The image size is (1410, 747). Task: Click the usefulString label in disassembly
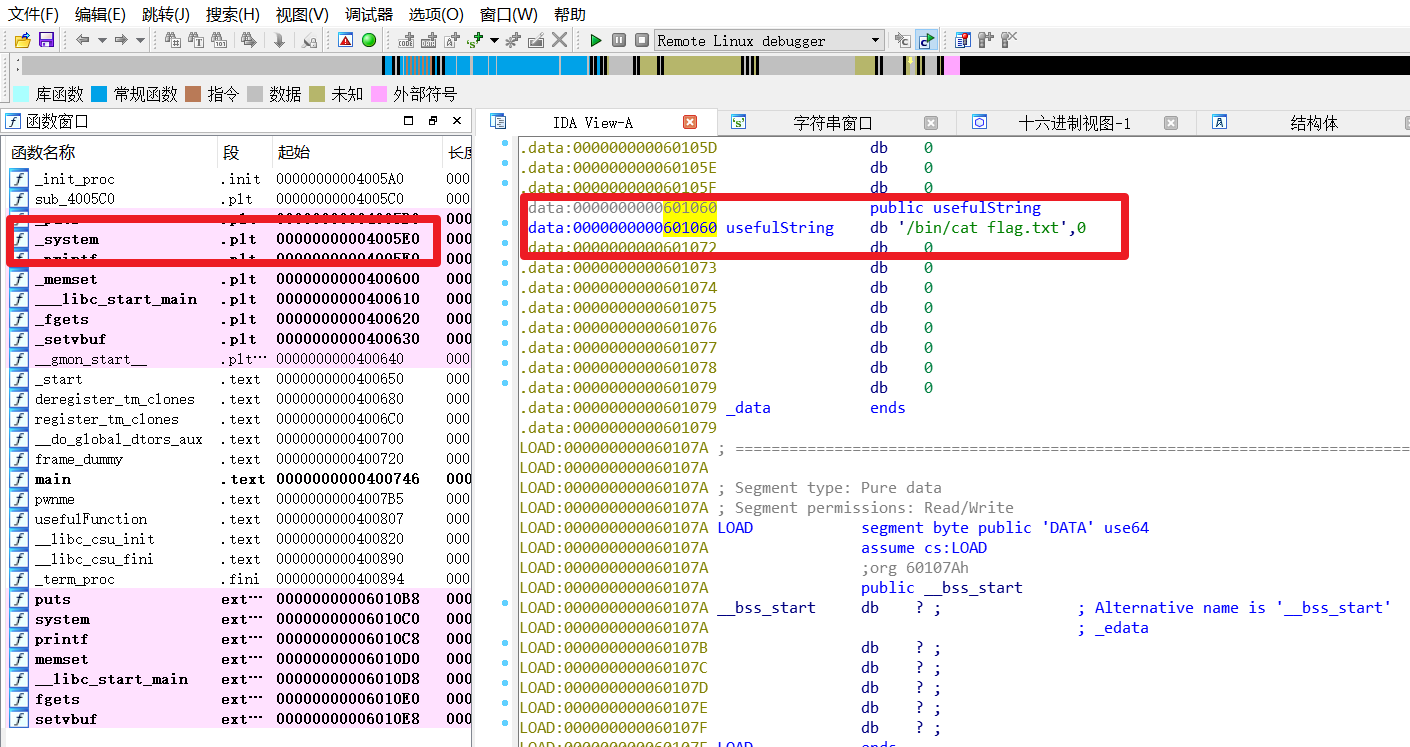tap(780, 228)
